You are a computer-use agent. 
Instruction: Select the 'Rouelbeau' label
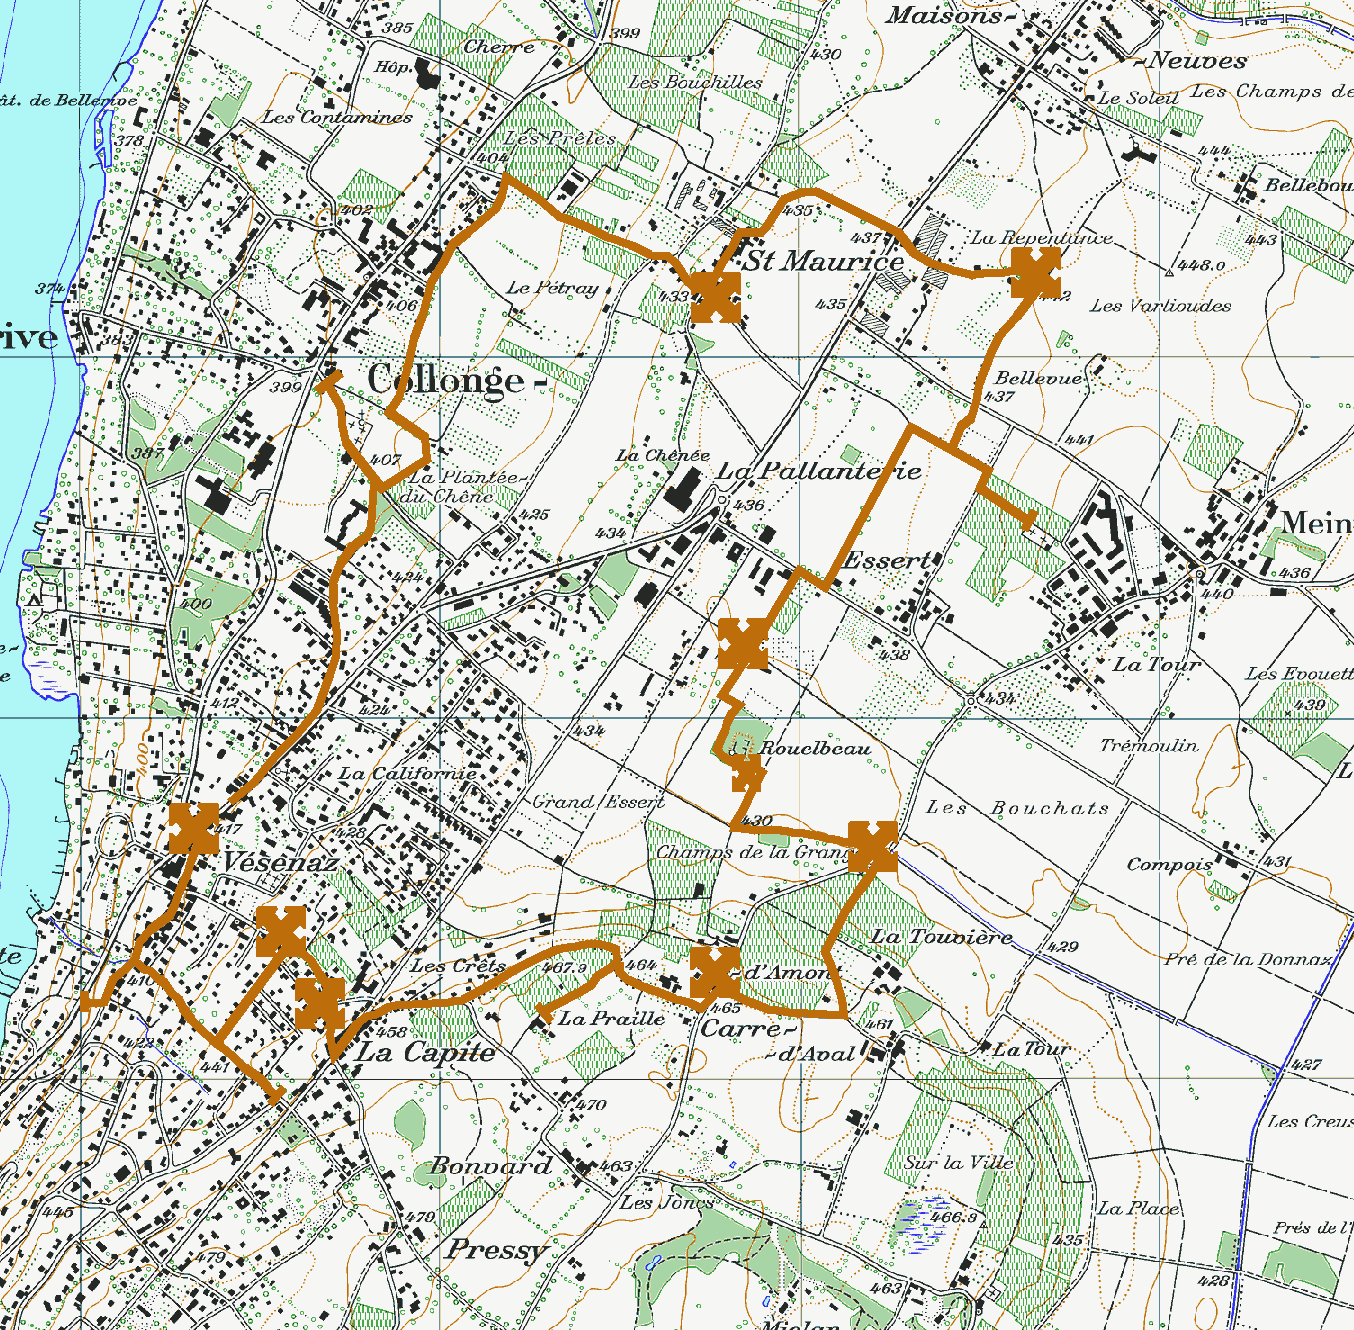tap(815, 748)
